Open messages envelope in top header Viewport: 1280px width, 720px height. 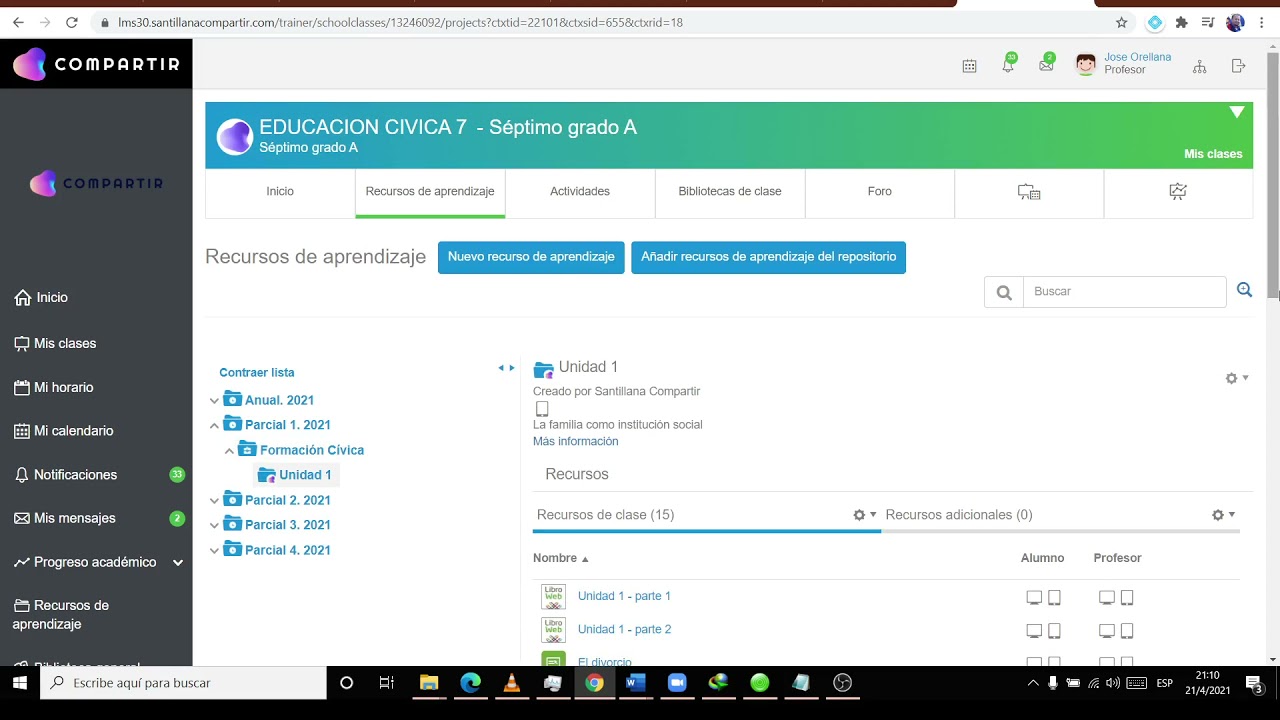[1046, 65]
